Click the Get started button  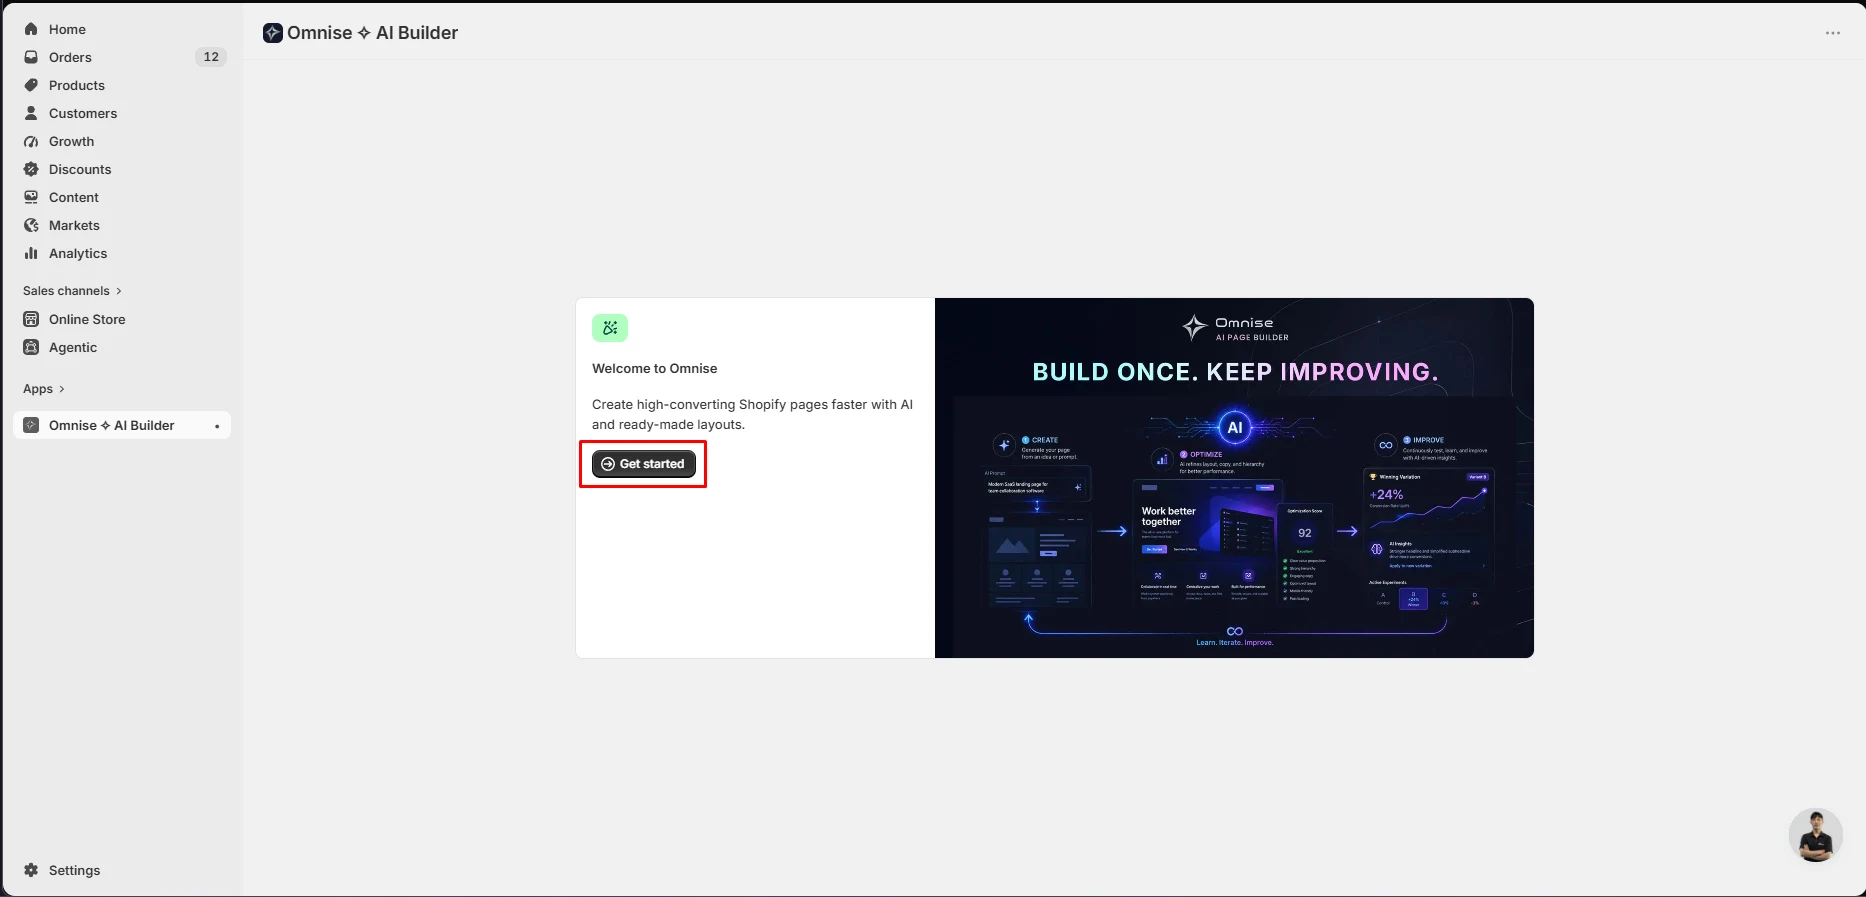(x=644, y=464)
